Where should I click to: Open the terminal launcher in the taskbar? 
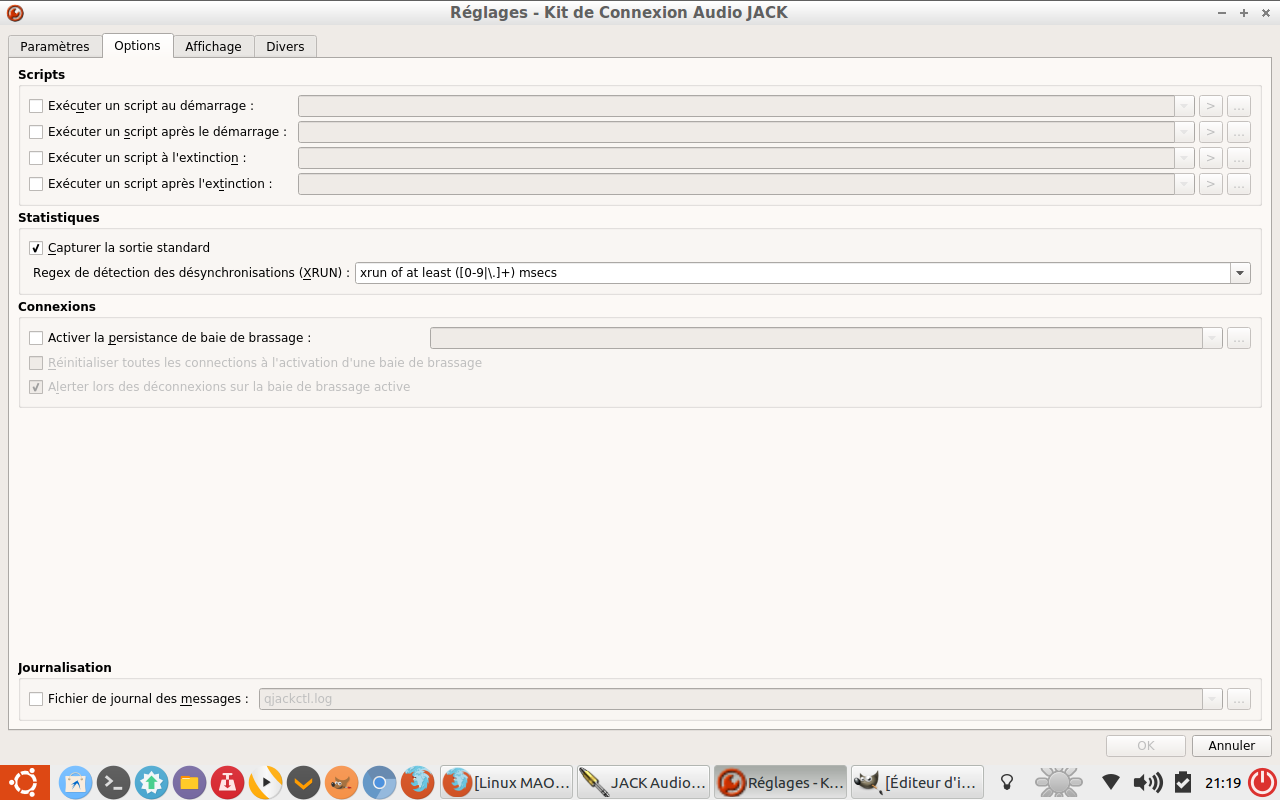point(114,782)
